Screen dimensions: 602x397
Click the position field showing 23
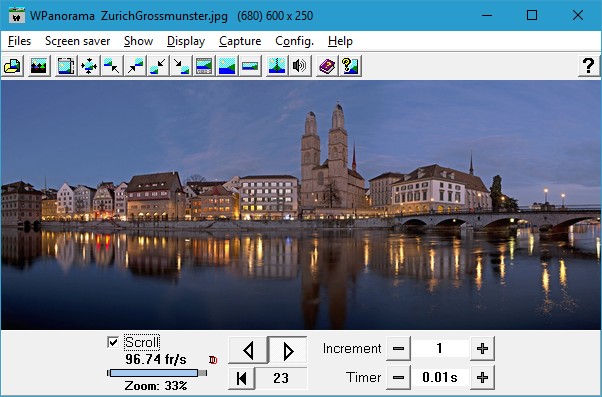[x=281, y=378]
